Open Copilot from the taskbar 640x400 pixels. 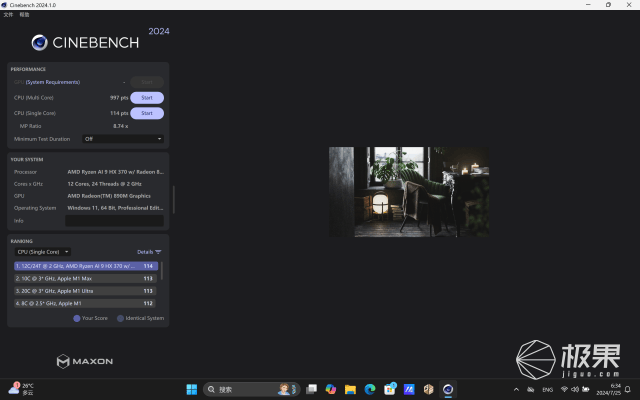pyautogui.click(x=331, y=389)
